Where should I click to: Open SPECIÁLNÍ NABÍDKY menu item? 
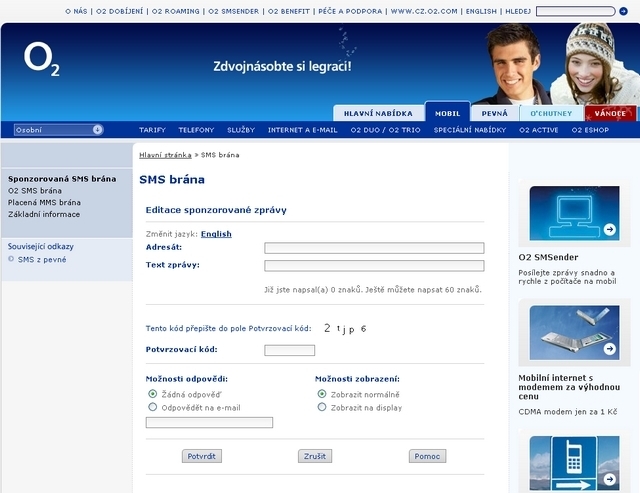point(470,130)
